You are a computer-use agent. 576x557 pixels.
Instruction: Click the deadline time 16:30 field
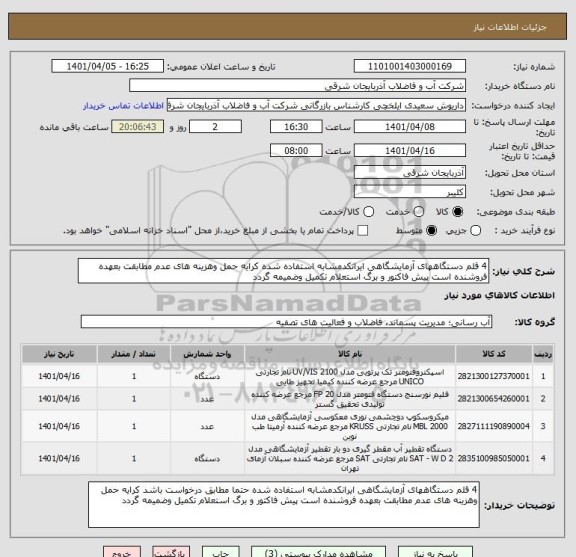(x=296, y=127)
